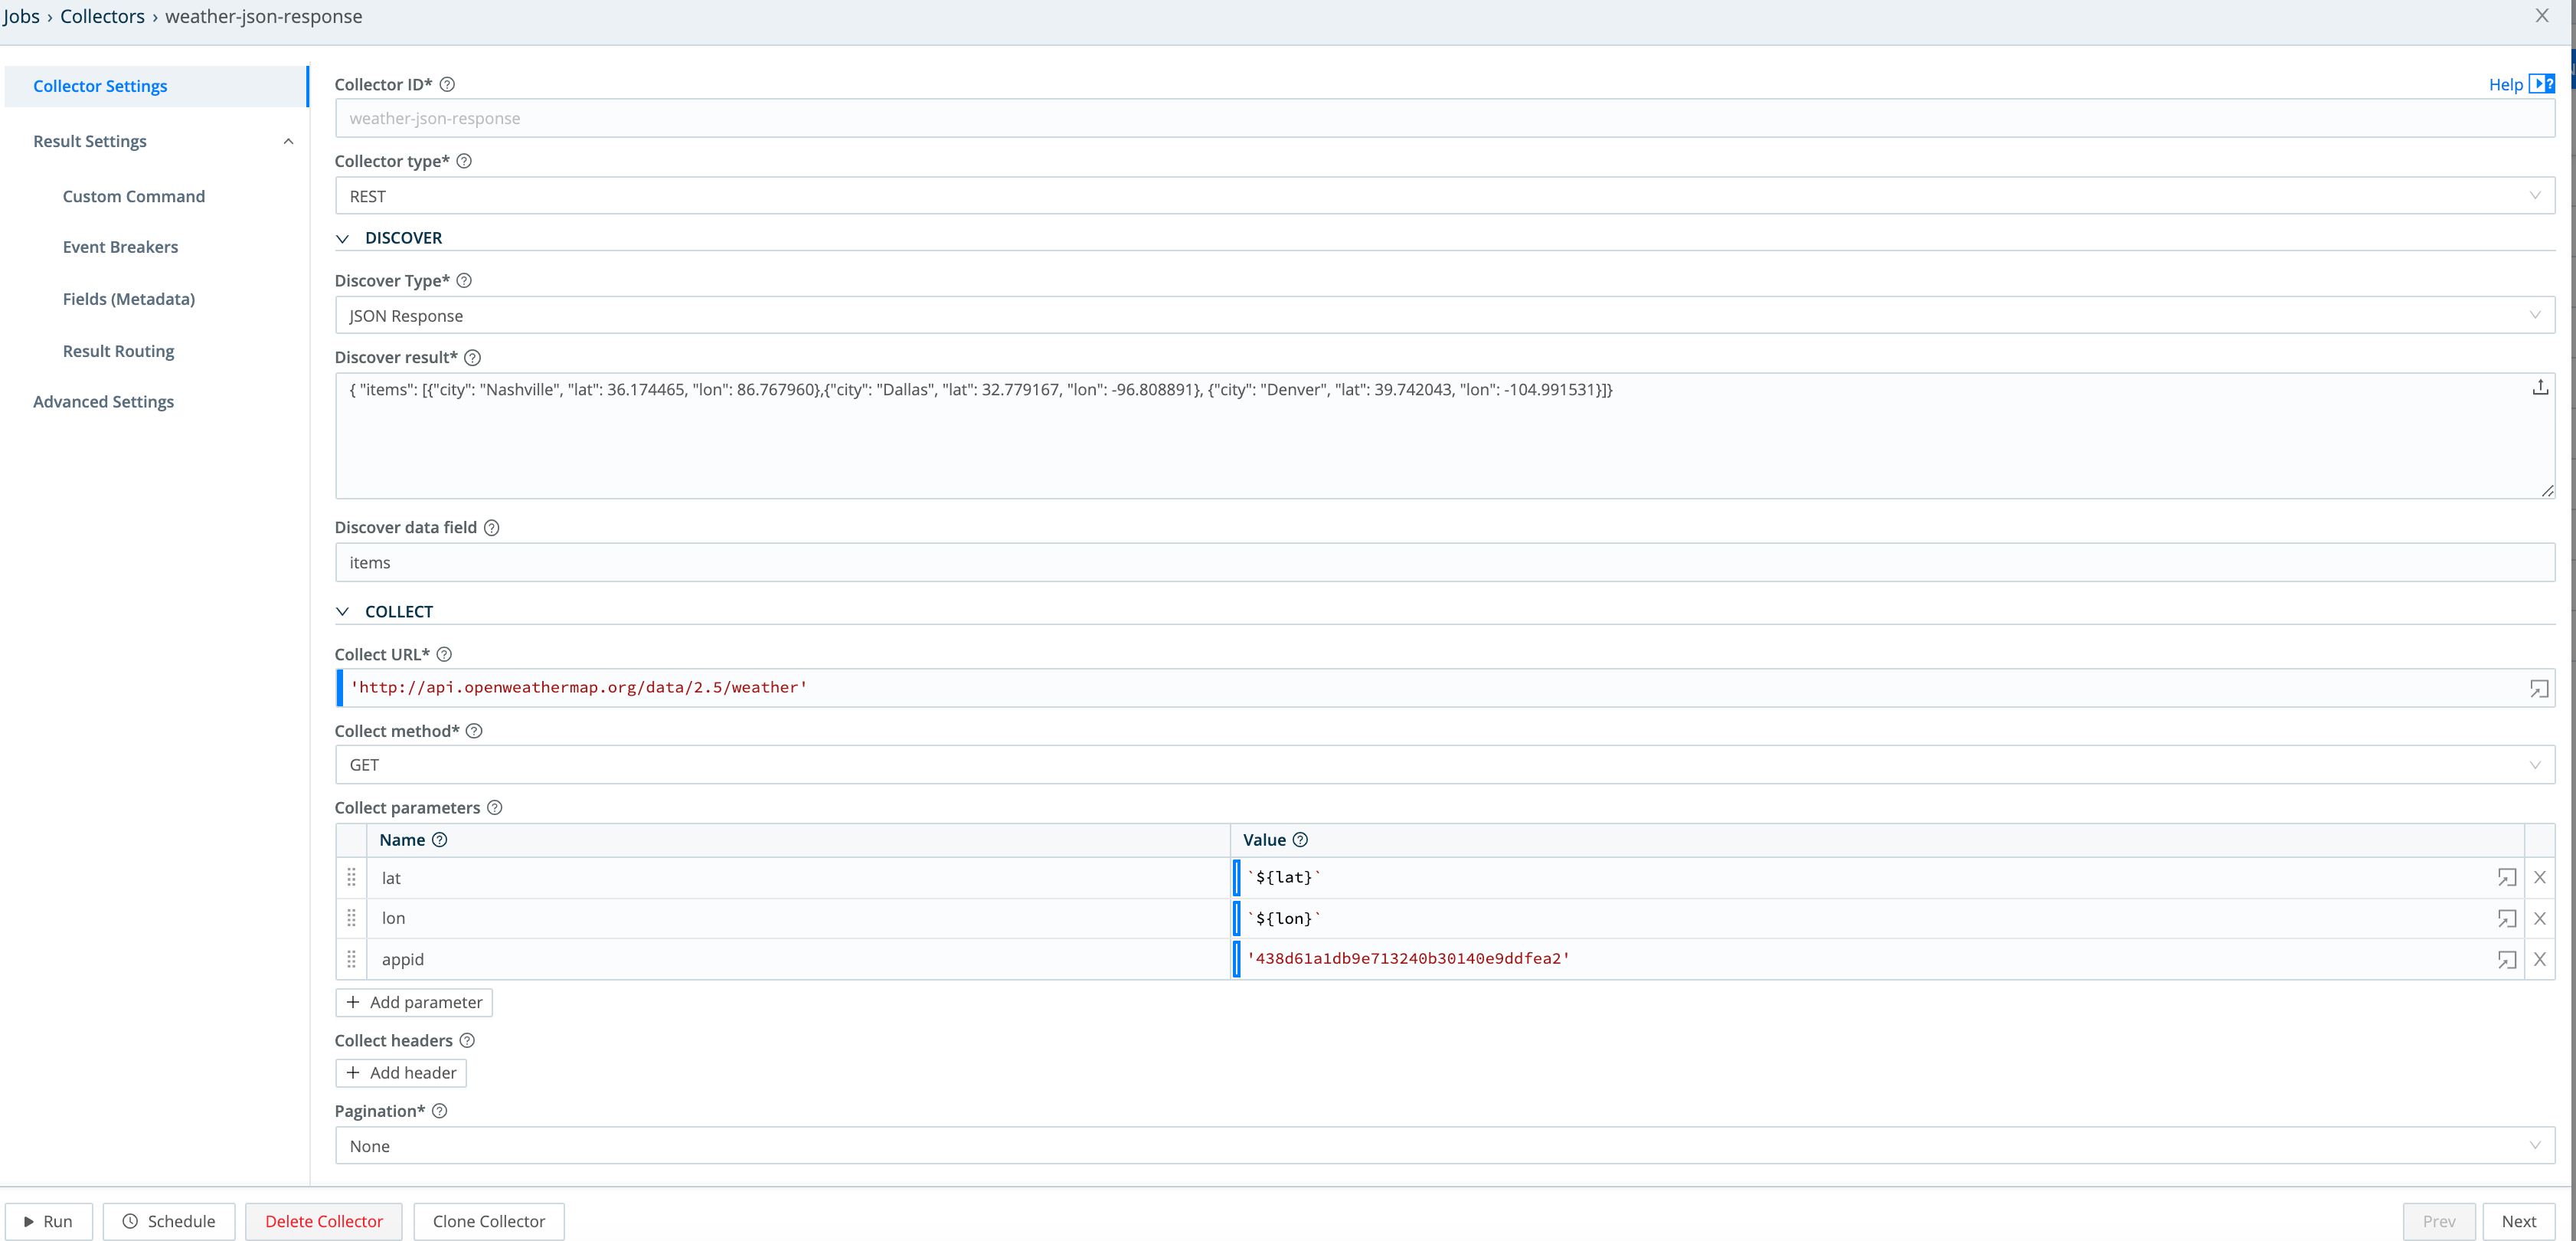The image size is (2576, 1241).
Task: Show Pagination help icon
Action: (440, 1111)
